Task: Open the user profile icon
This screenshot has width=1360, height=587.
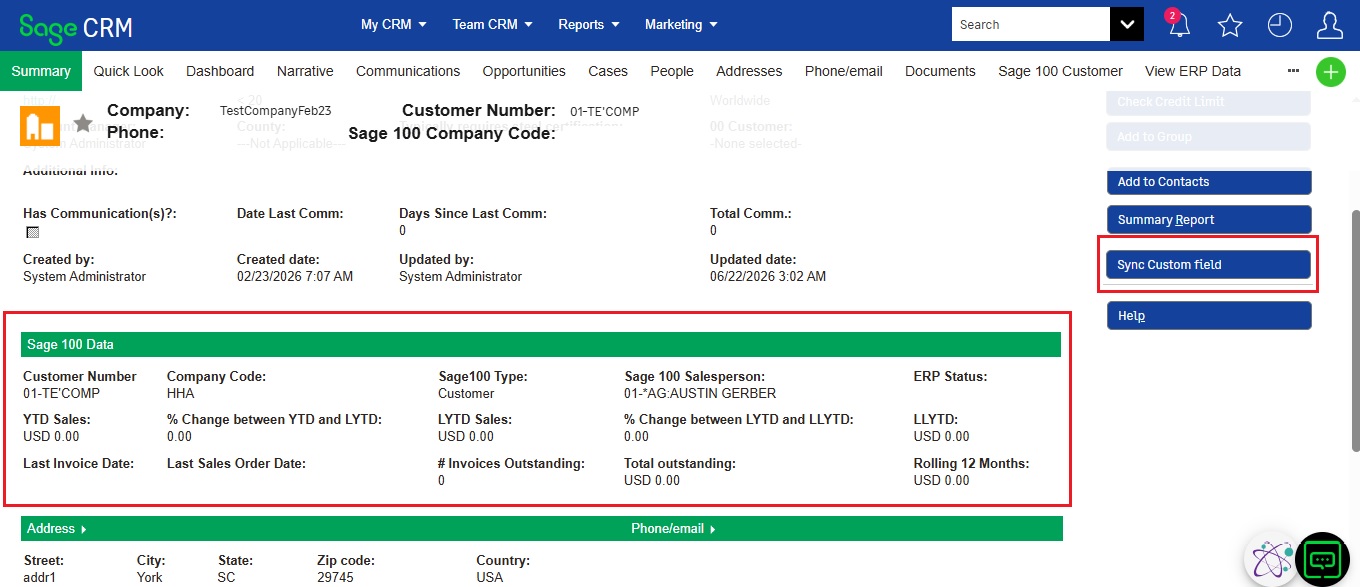Action: point(1330,25)
